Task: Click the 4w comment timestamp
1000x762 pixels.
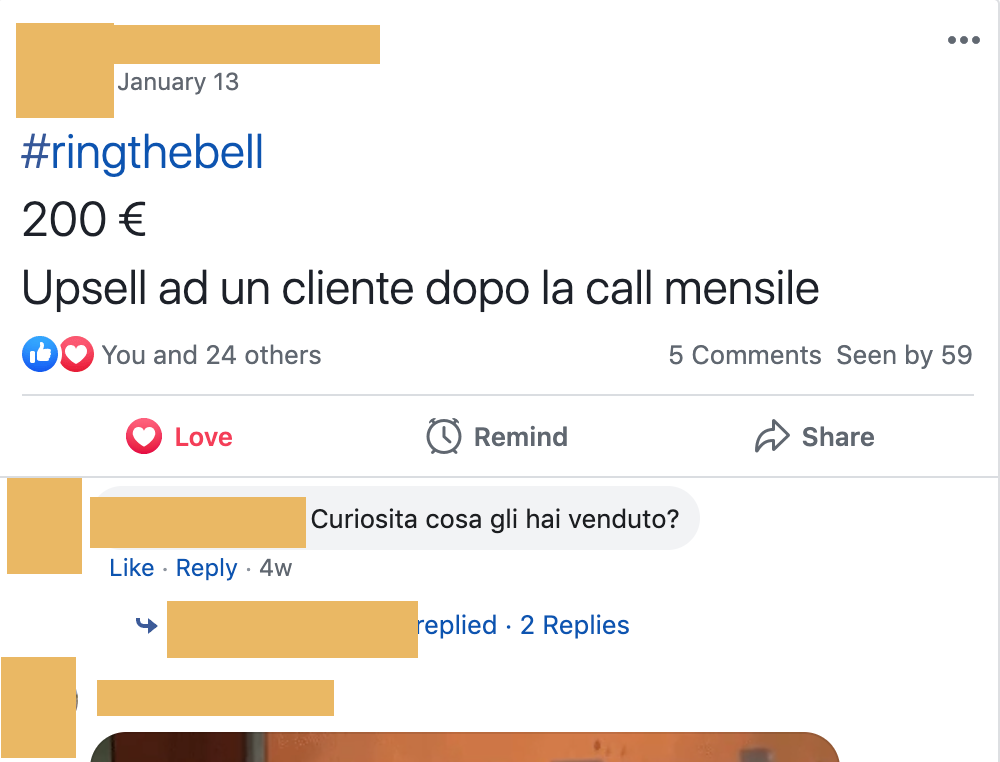Action: click(x=276, y=568)
